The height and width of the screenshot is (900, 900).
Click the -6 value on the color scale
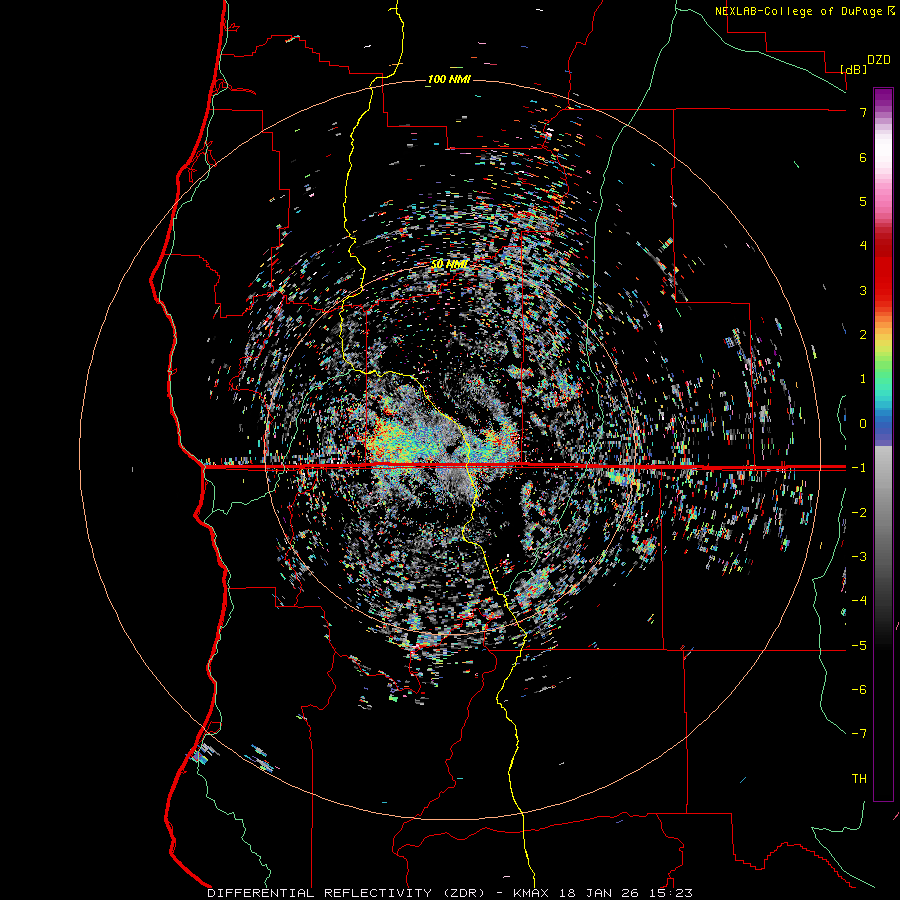click(859, 689)
